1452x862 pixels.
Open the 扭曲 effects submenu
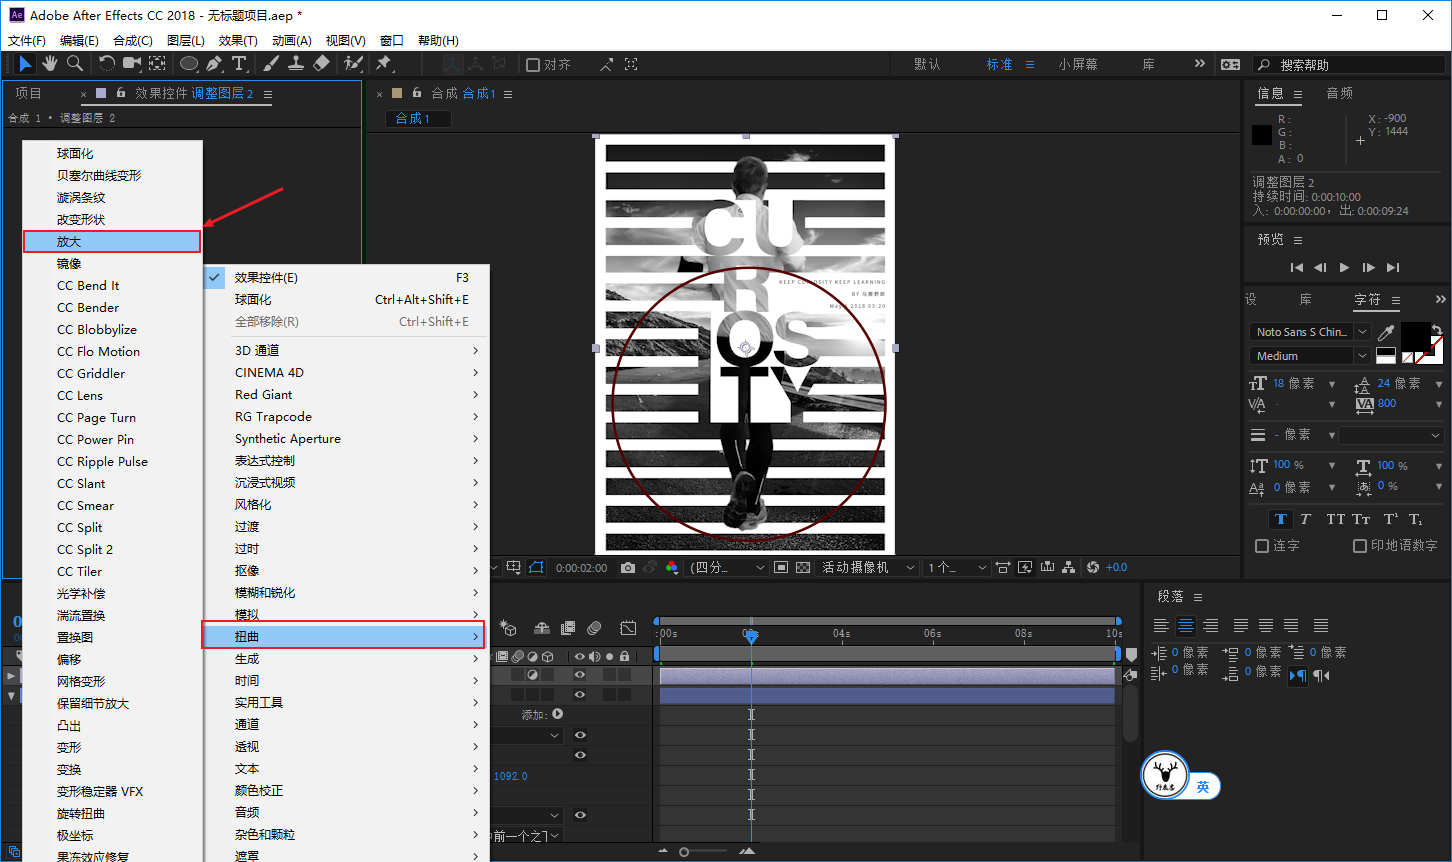tap(344, 636)
